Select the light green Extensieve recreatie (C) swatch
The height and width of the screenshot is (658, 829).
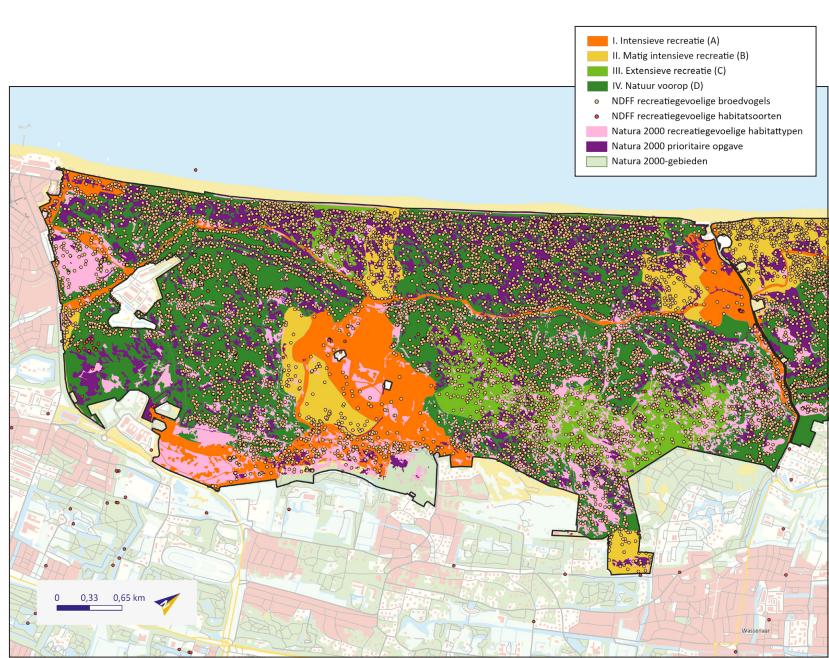pos(596,71)
